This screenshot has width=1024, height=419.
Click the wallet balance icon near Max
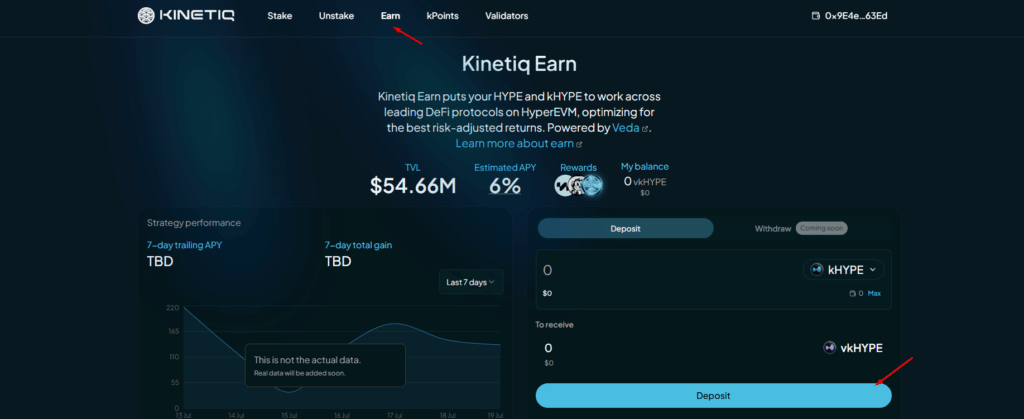[852, 294]
